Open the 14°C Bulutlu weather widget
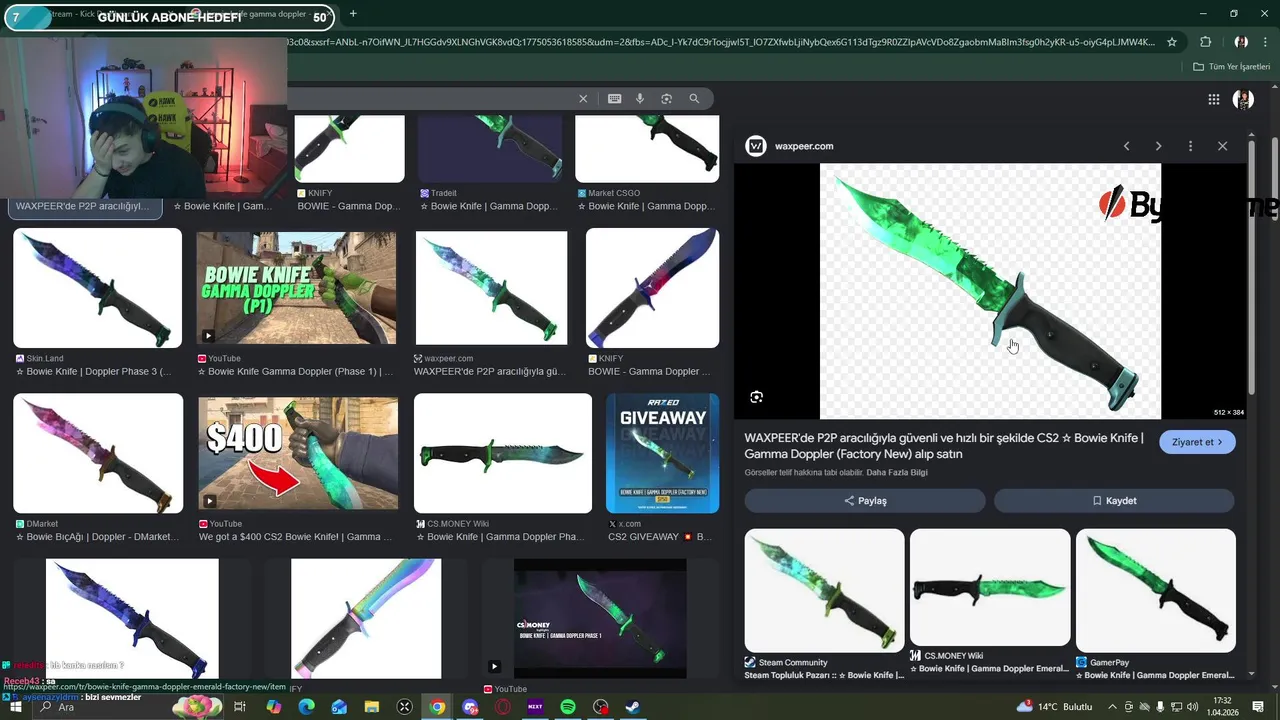The height and width of the screenshot is (720, 1280). coord(1054,707)
